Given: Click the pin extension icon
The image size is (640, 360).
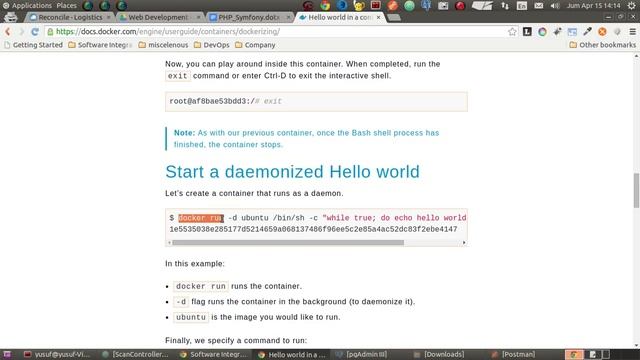Looking at the screenshot, I should (x=557, y=31).
